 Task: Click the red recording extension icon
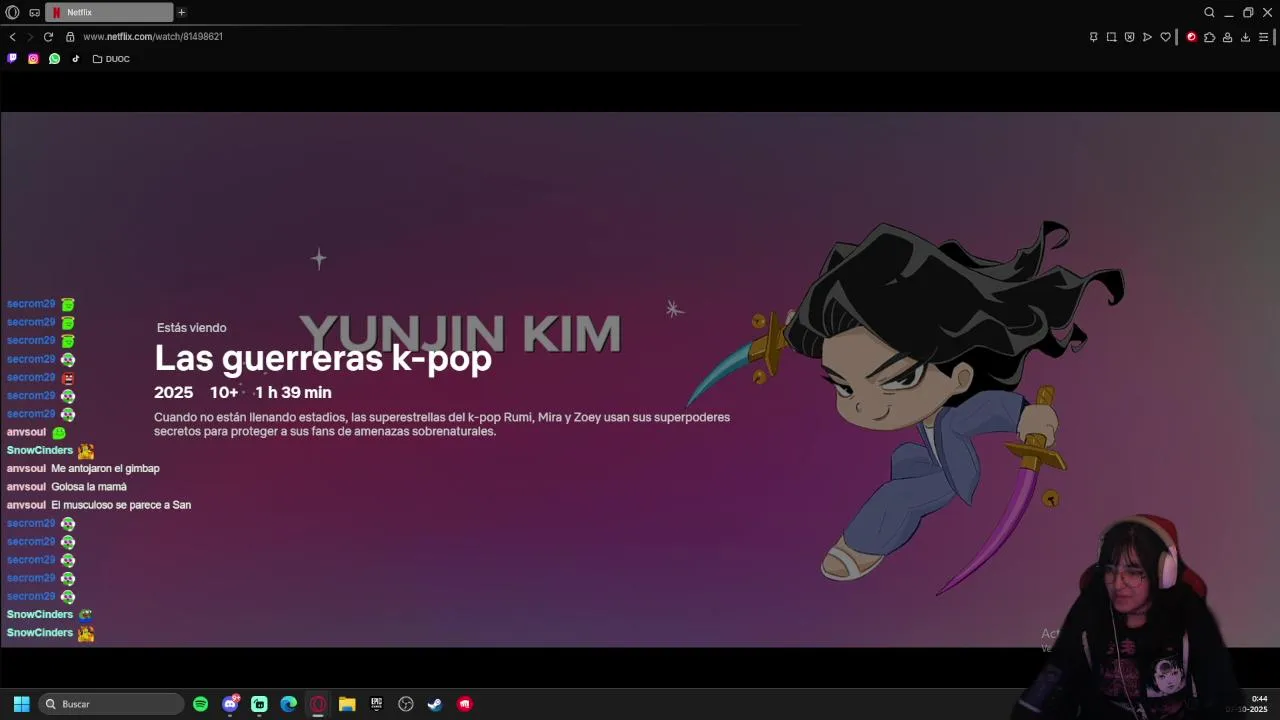[x=1191, y=37]
